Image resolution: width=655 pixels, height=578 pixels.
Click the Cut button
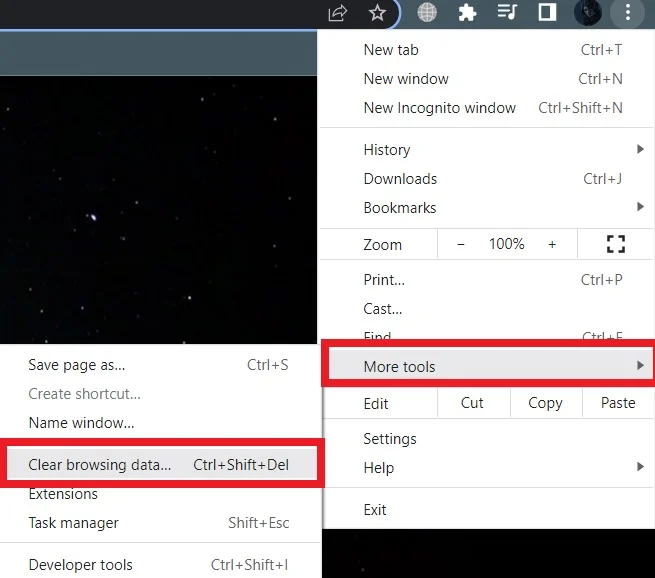pos(472,403)
